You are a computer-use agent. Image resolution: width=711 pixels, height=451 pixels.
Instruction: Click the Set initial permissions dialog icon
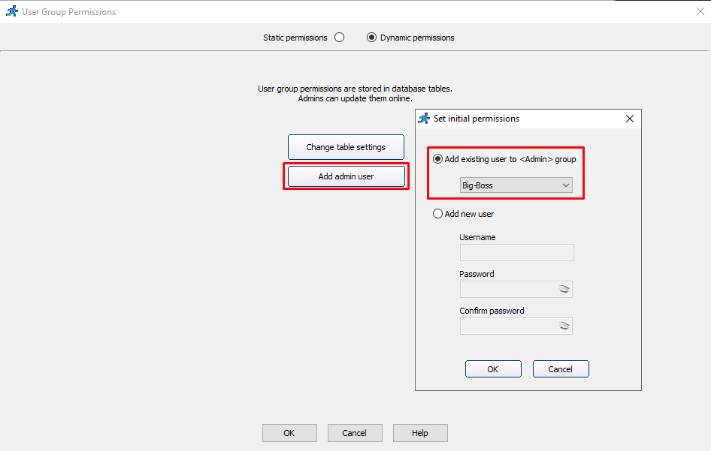pyautogui.click(x=425, y=118)
